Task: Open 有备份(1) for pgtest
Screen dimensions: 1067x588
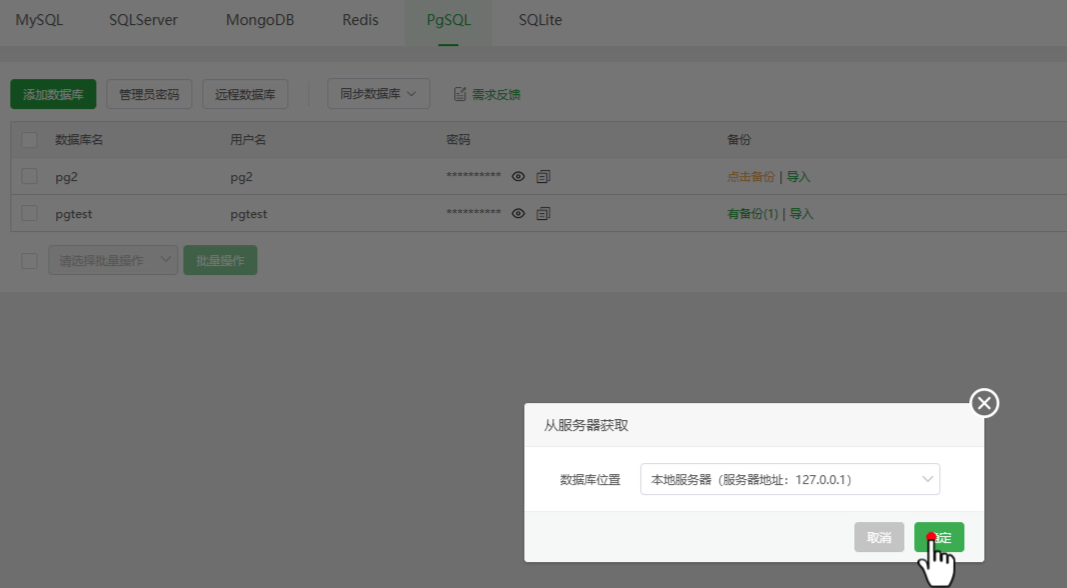Action: pyautogui.click(x=753, y=214)
